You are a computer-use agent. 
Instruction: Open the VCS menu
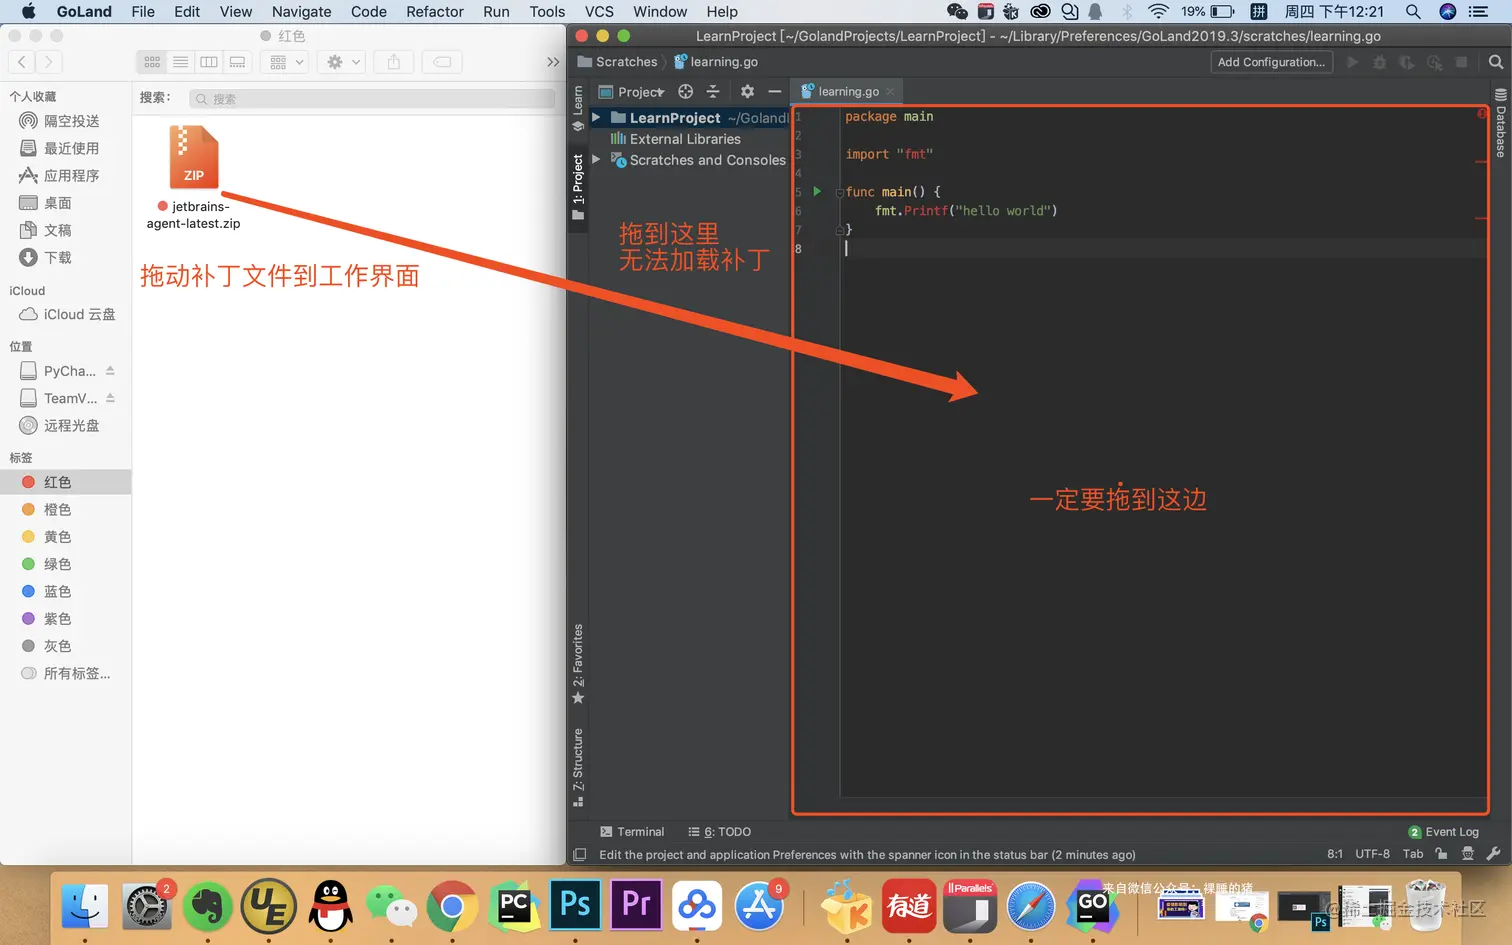(599, 11)
